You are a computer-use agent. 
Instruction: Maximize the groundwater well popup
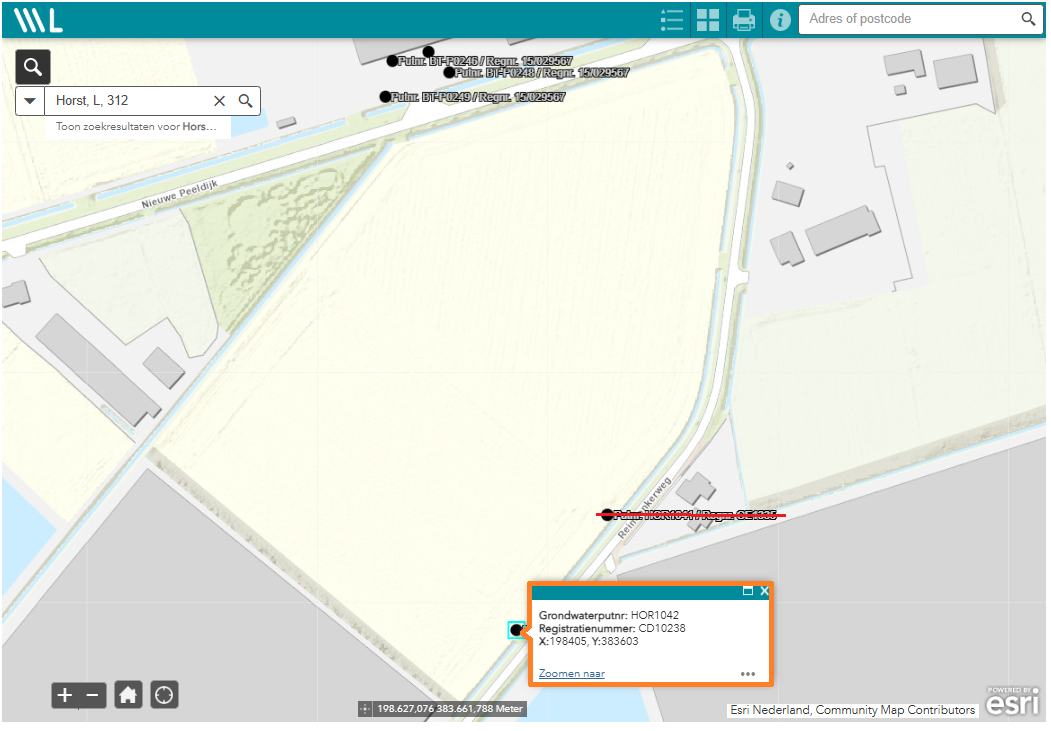(747, 591)
